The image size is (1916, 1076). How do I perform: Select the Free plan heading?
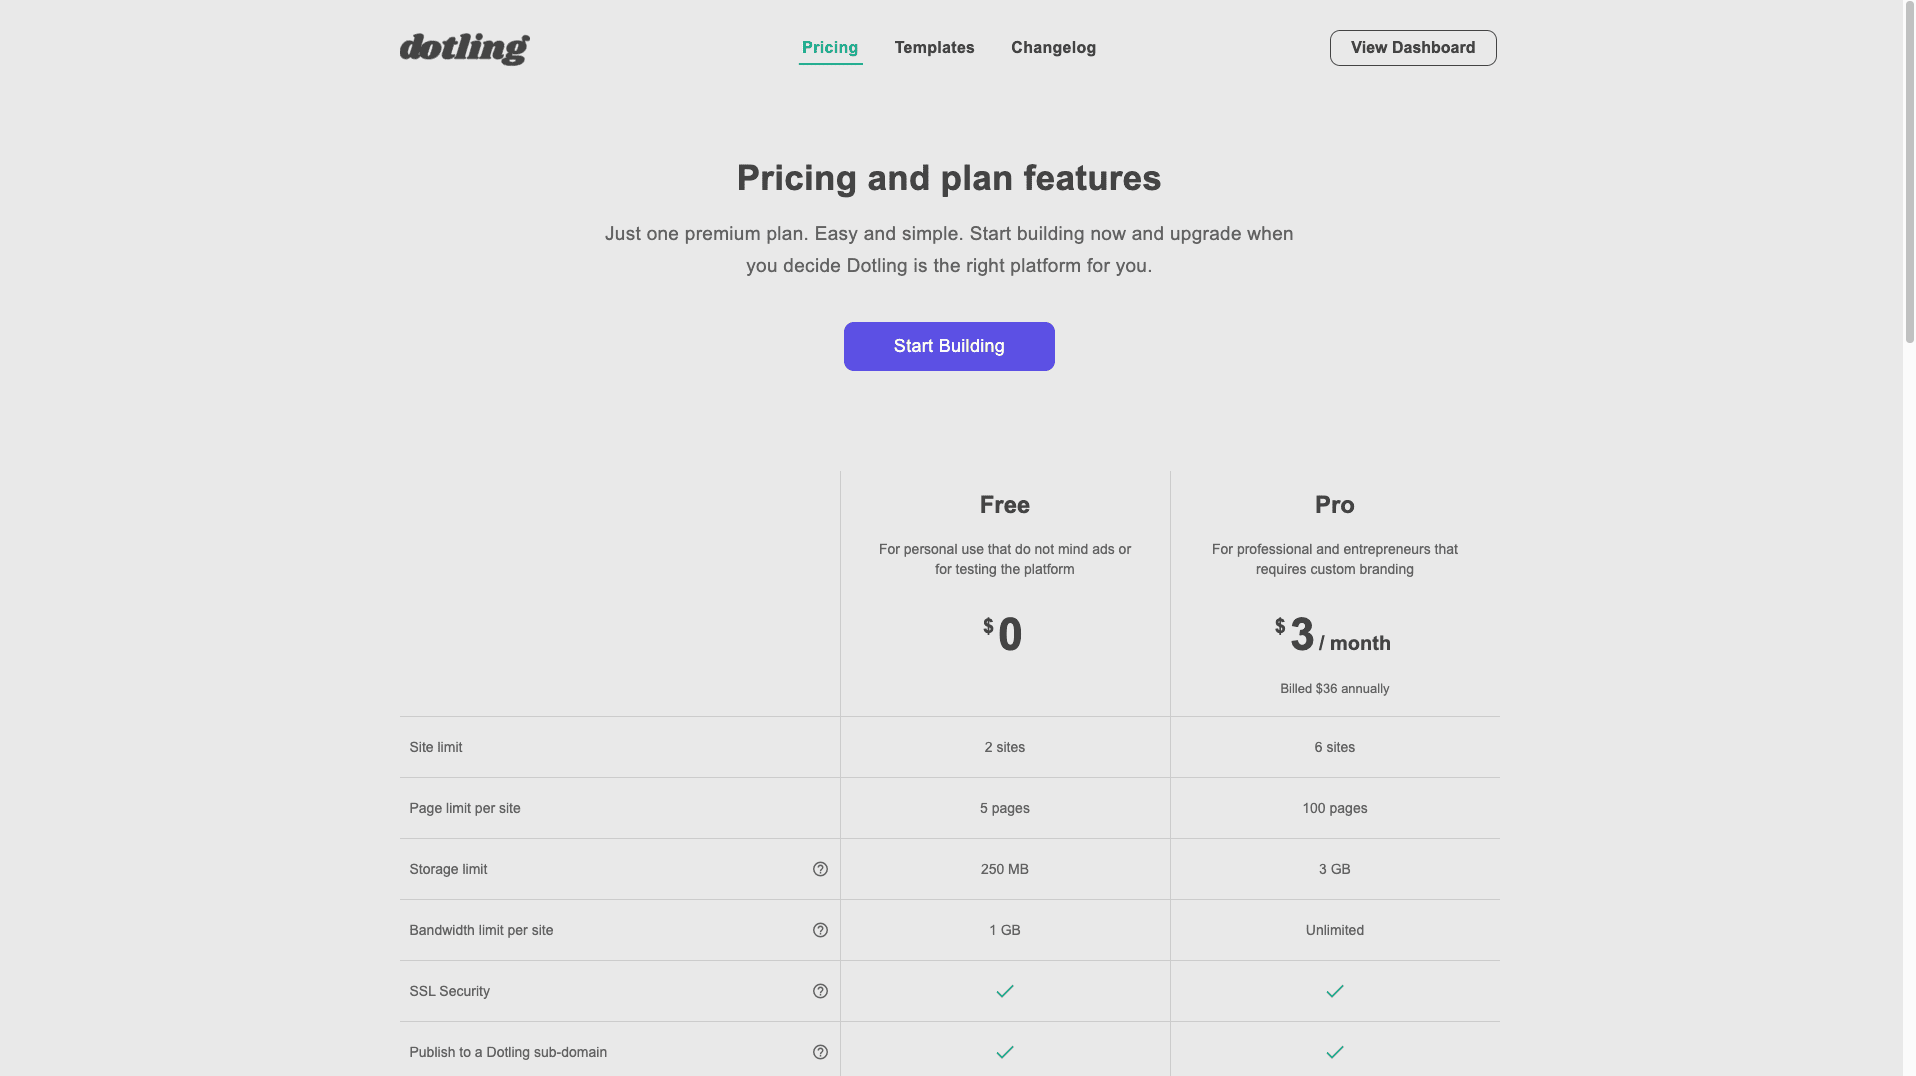(1004, 505)
